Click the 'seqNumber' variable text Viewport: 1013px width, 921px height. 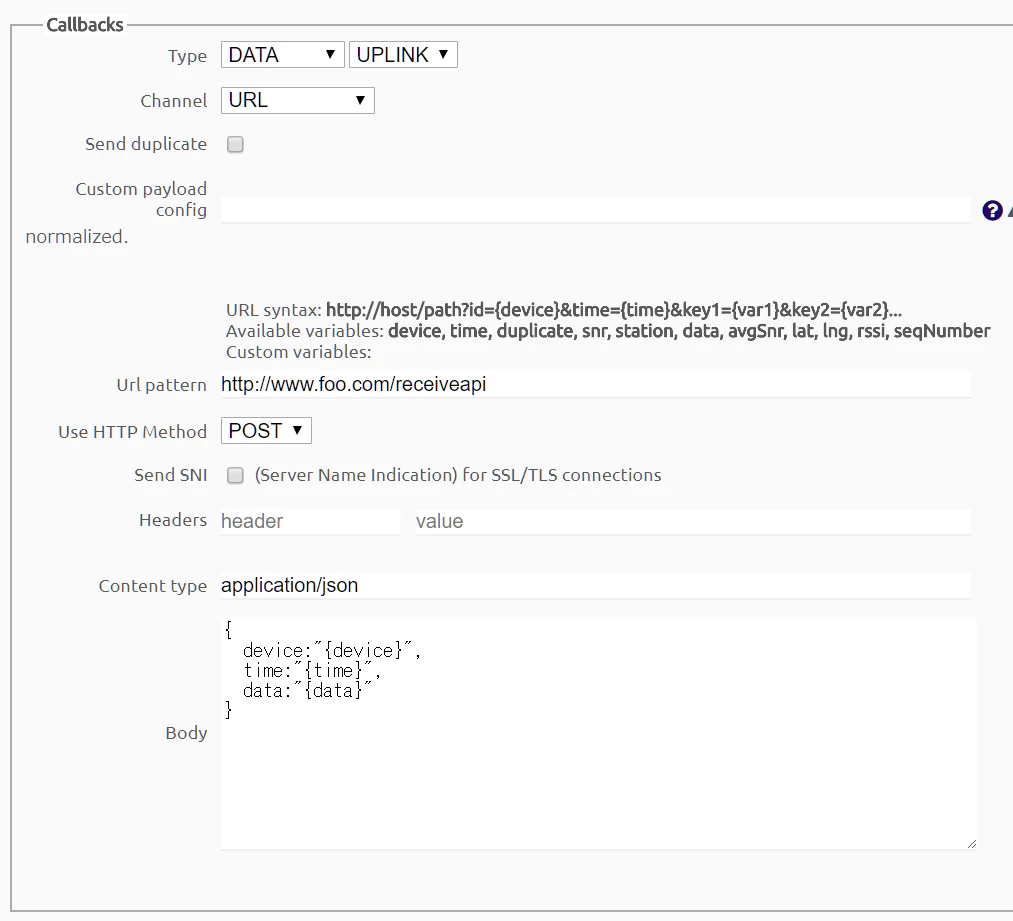coord(942,331)
